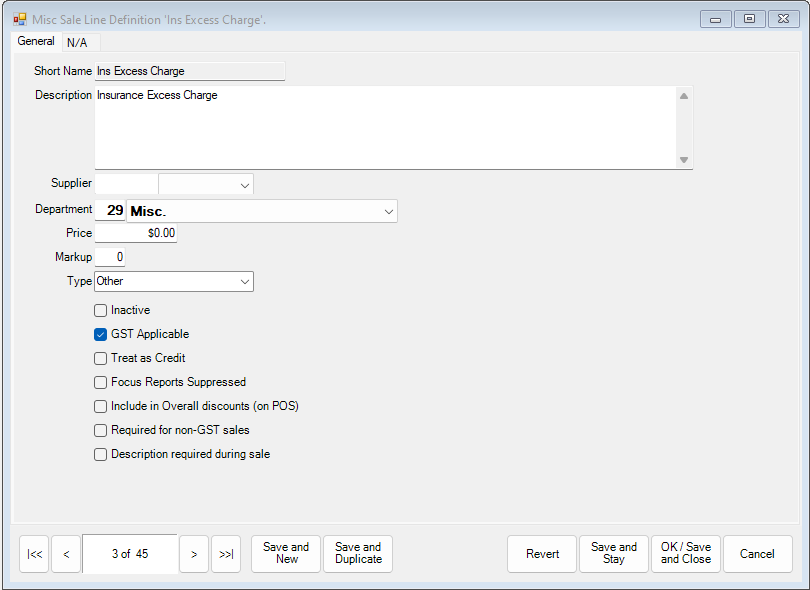The height and width of the screenshot is (590, 810).
Task: Check Treat as Credit
Action: 100,358
